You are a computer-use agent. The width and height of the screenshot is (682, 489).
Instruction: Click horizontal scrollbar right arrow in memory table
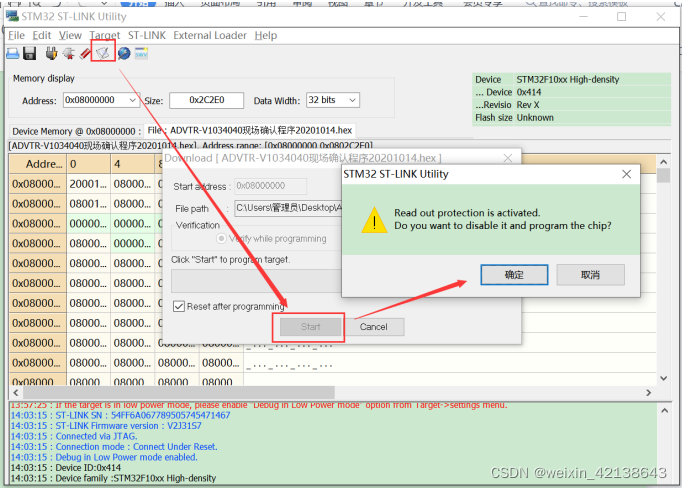(x=649, y=392)
